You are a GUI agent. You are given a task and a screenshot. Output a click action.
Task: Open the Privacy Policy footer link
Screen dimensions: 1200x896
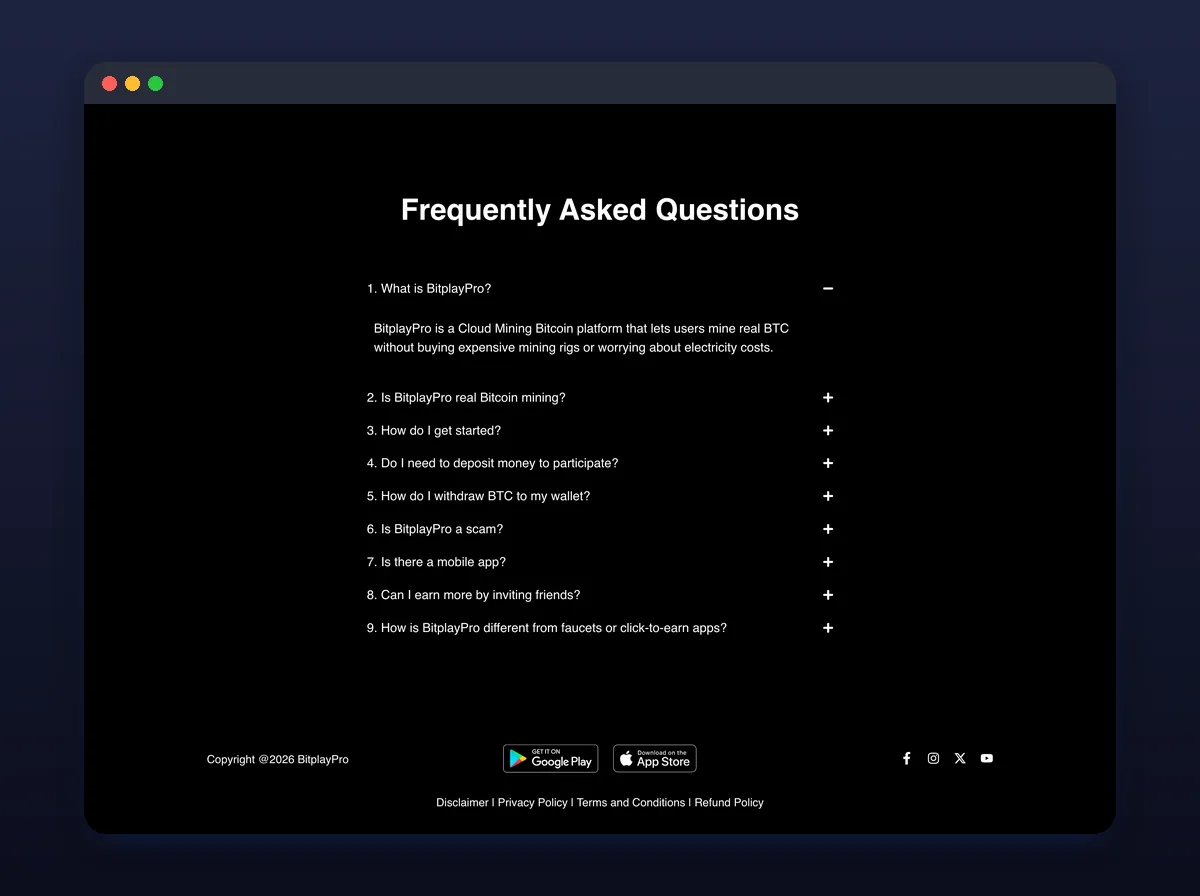tap(533, 803)
